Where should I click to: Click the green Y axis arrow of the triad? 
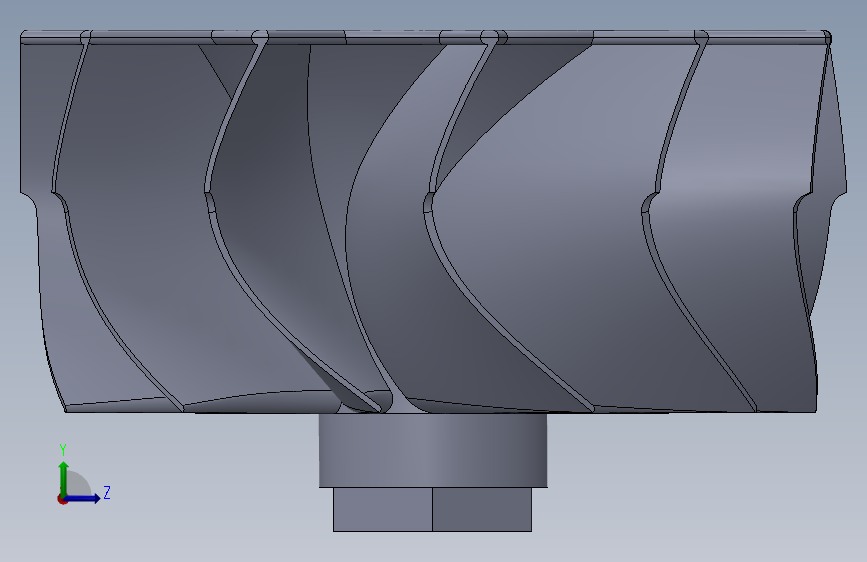coord(63,478)
